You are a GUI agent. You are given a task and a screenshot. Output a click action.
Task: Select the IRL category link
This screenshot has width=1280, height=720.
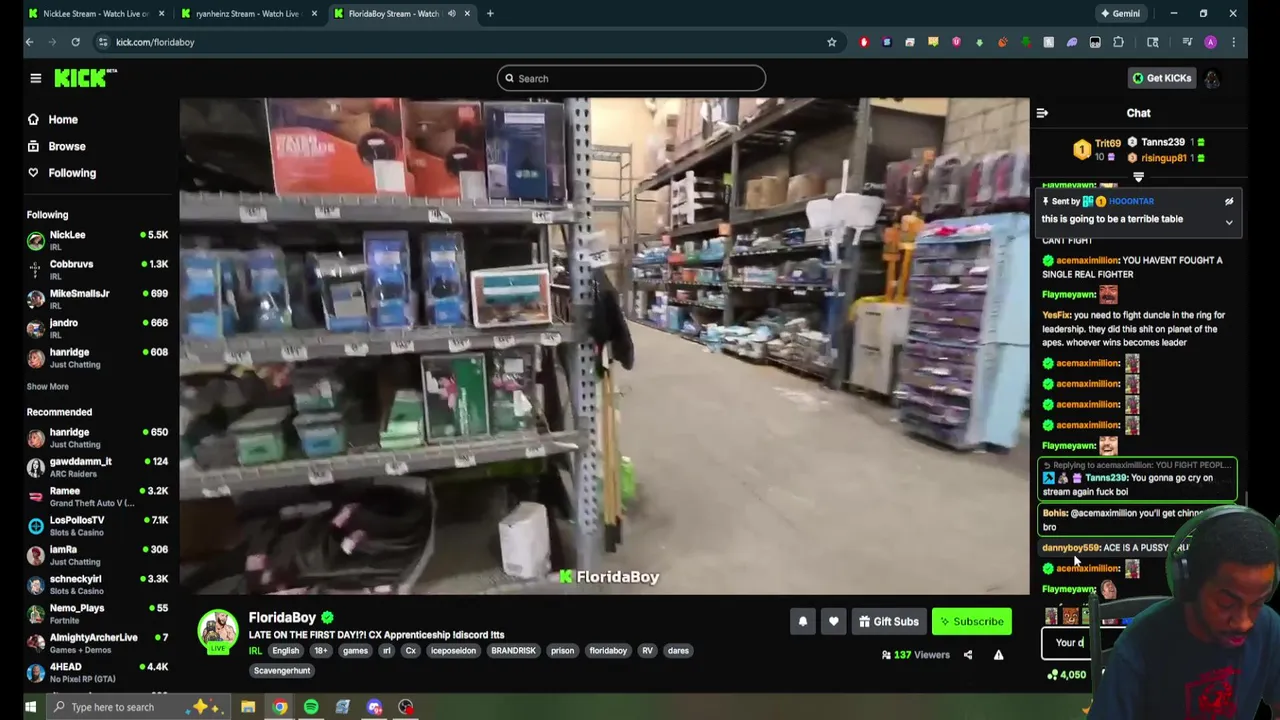pyautogui.click(x=255, y=651)
